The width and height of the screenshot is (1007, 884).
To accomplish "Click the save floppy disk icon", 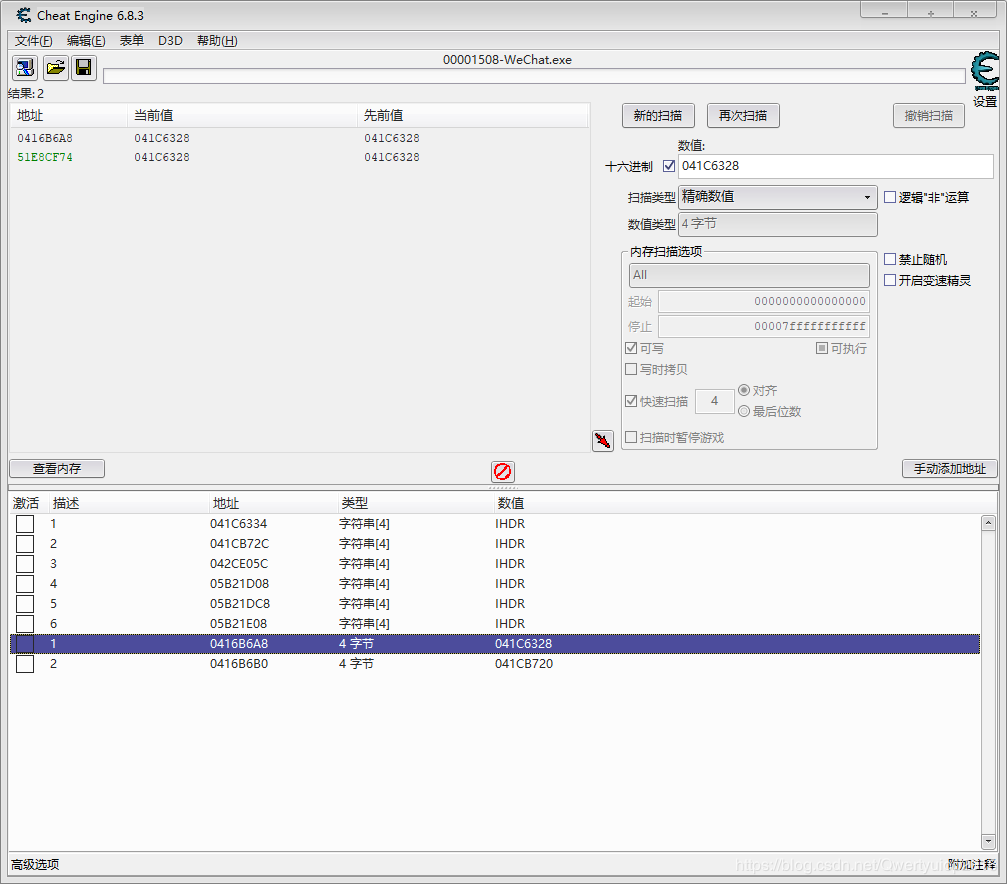I will point(84,67).
